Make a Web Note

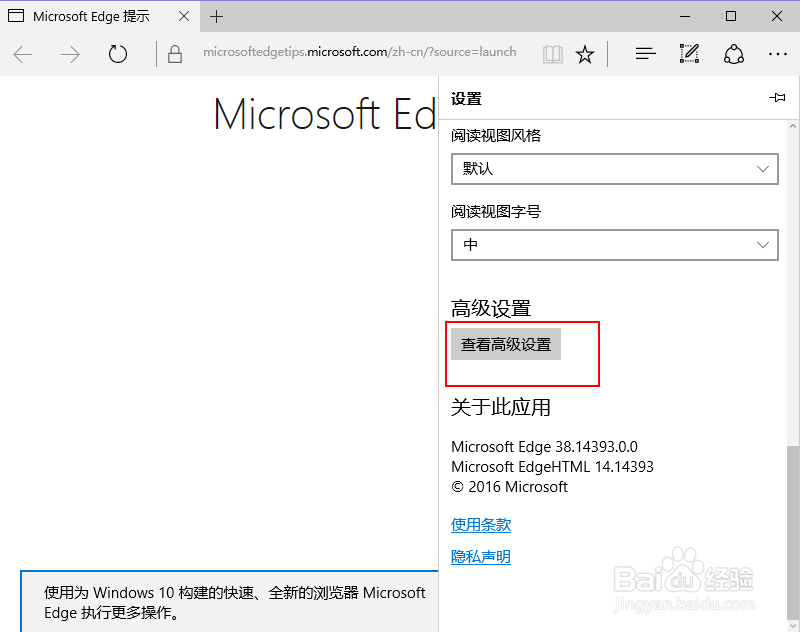click(x=689, y=54)
